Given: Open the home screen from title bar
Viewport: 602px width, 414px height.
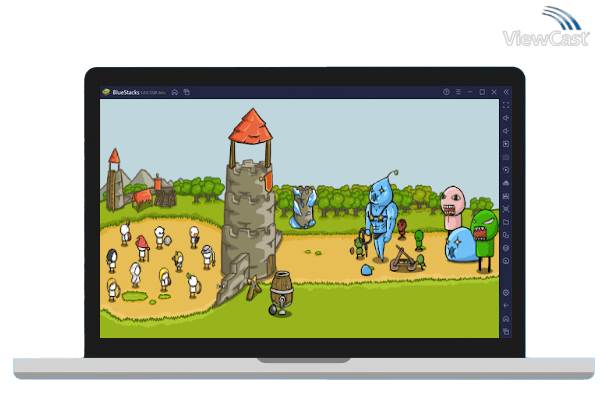Looking at the screenshot, I should [x=175, y=92].
